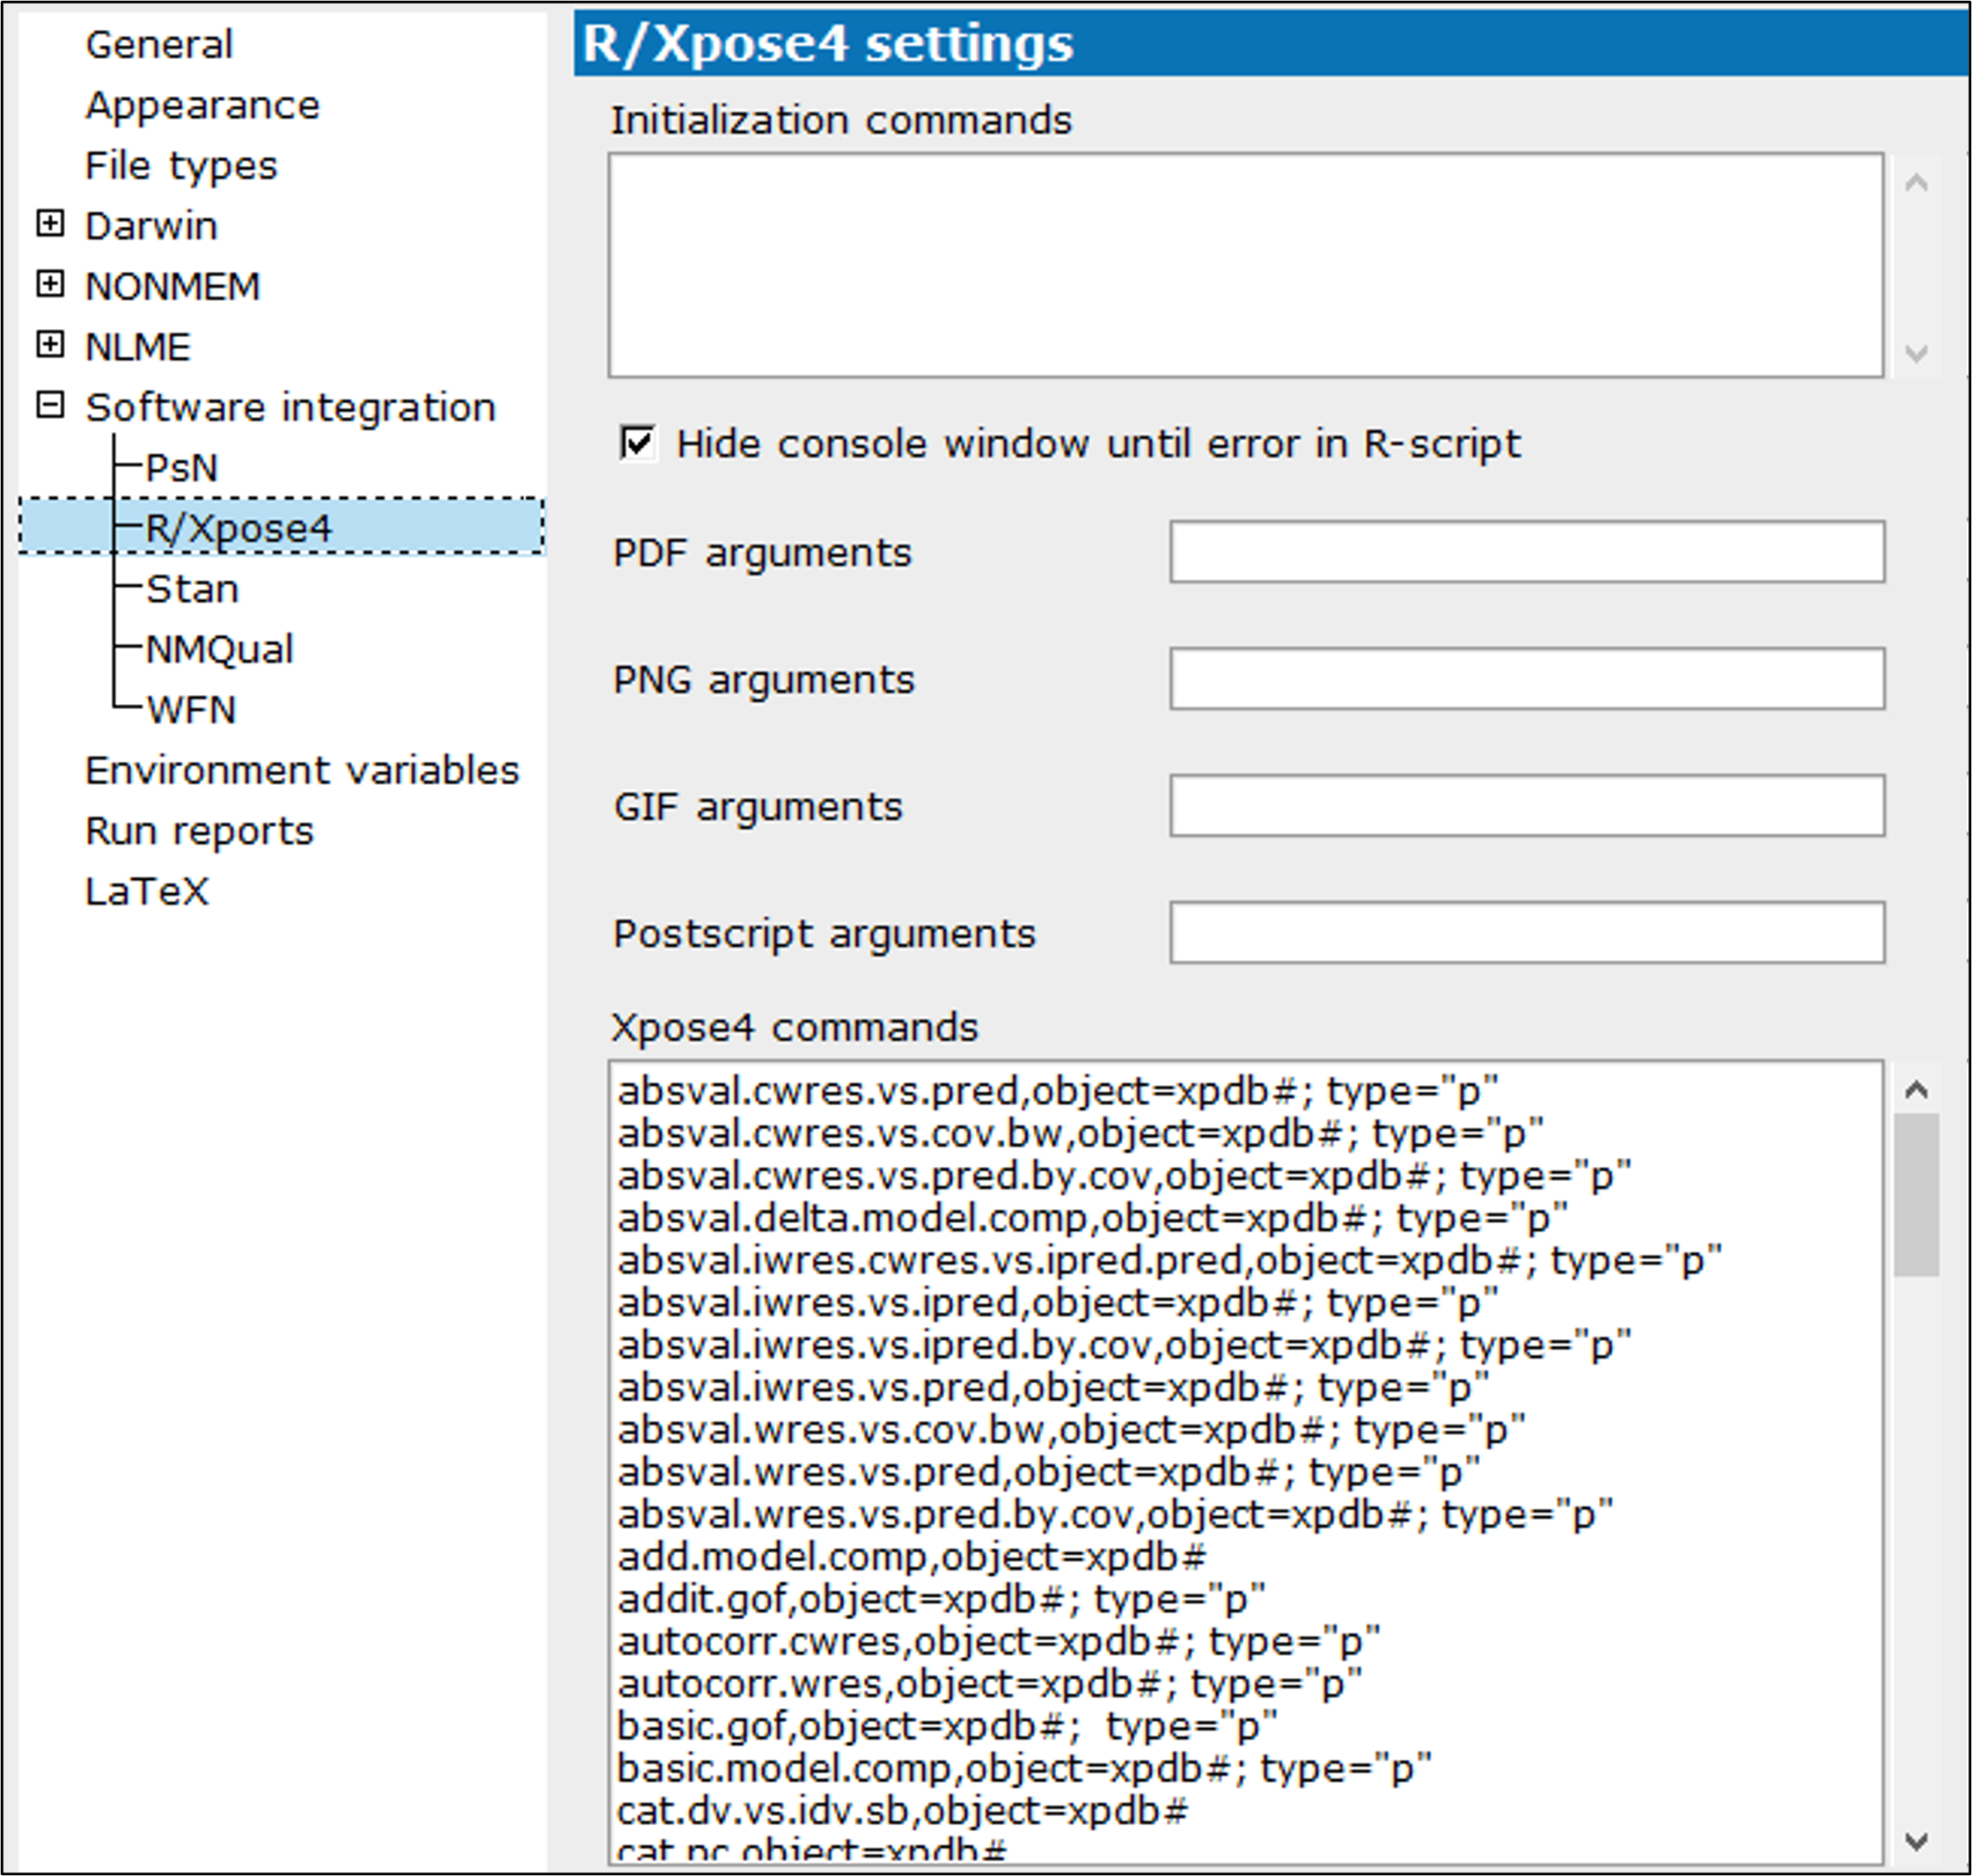Click the cat.dv.vs.idv.sb command line

coord(903,1812)
